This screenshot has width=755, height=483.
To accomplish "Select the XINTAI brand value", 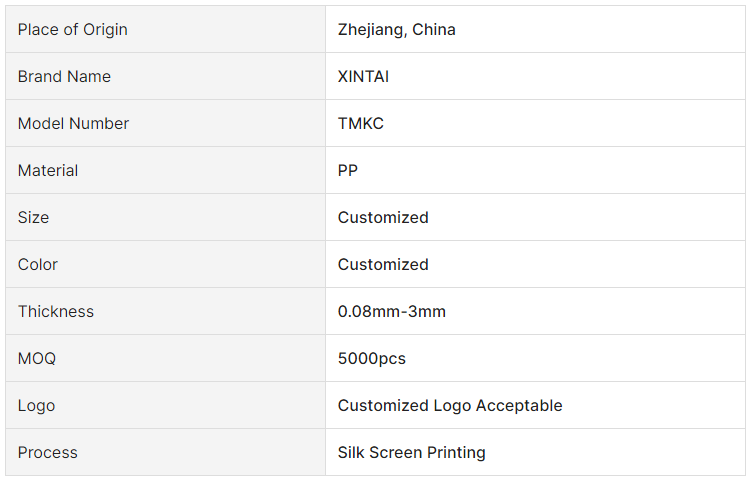I will click(x=363, y=77).
